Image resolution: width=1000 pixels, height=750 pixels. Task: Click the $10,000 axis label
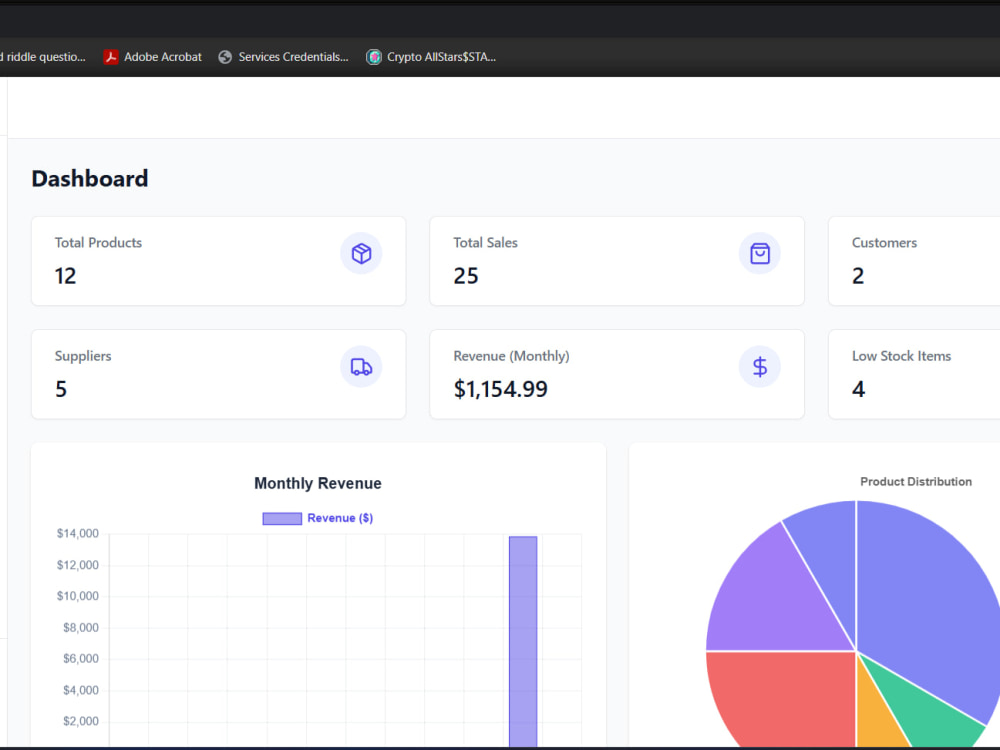[x=78, y=596]
